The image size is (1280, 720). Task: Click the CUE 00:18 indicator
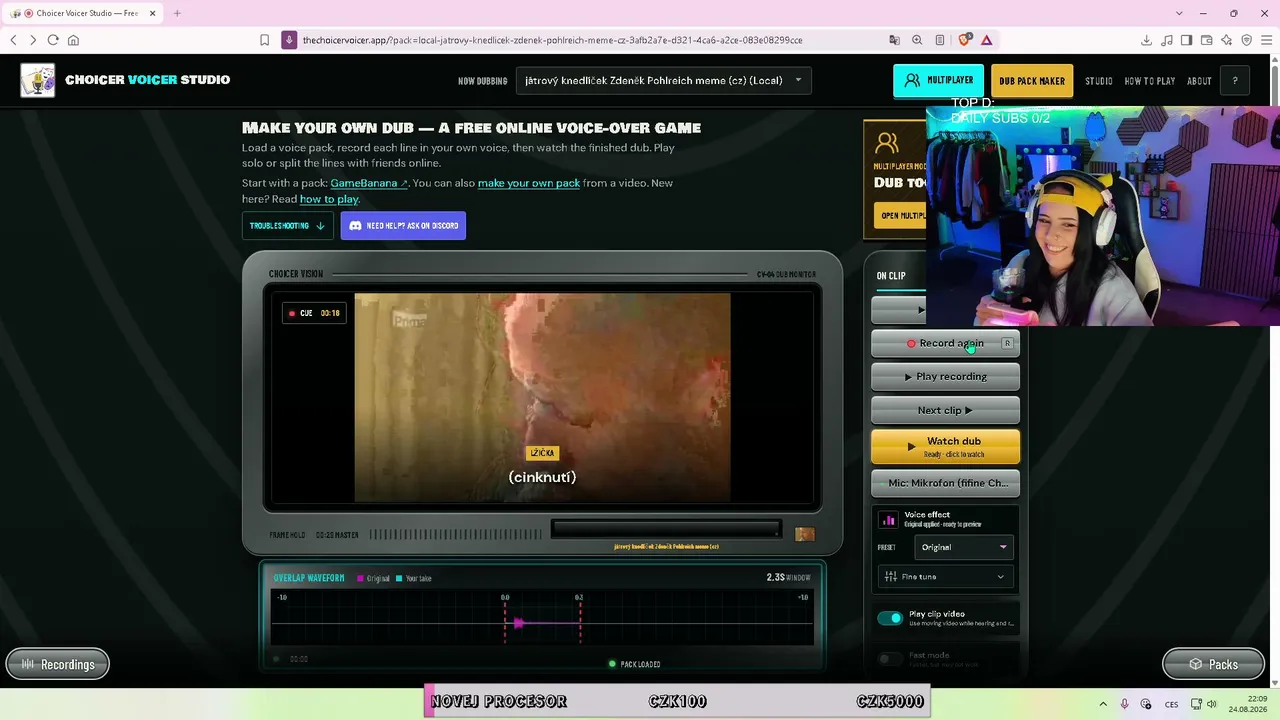(x=314, y=313)
